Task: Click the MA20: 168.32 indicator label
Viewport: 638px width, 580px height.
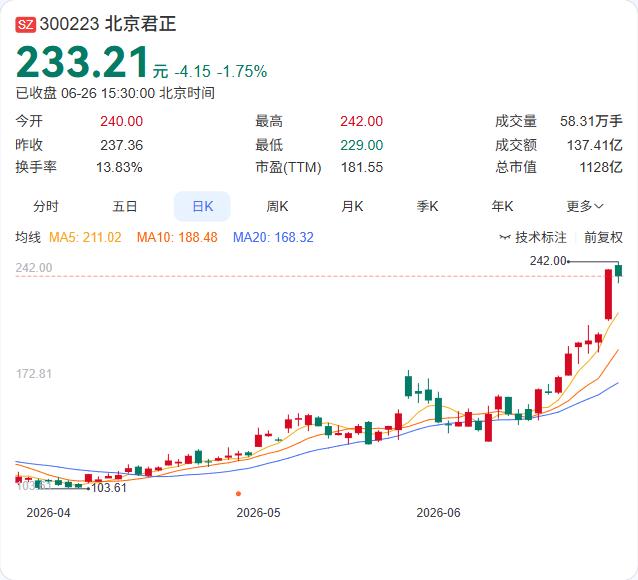Action: click(x=273, y=237)
